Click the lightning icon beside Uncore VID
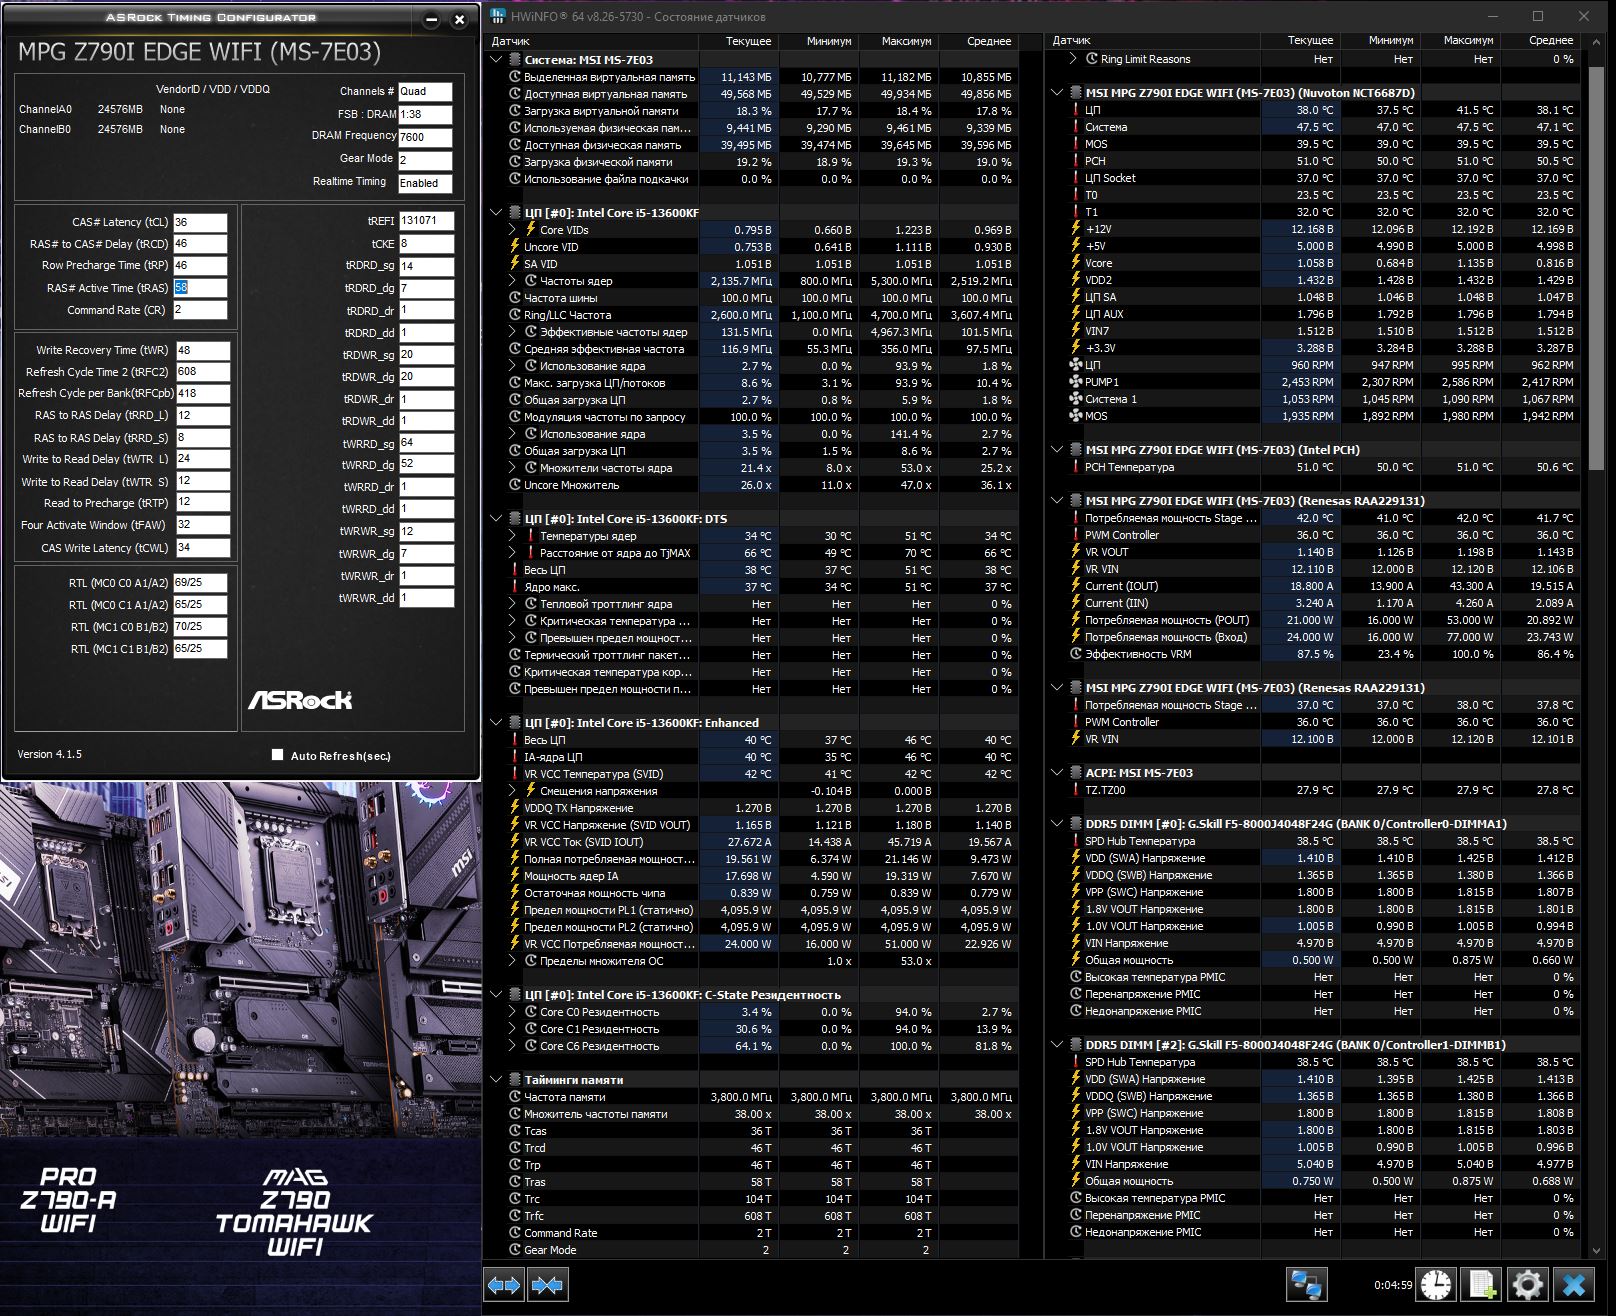The height and width of the screenshot is (1316, 1616). point(515,247)
